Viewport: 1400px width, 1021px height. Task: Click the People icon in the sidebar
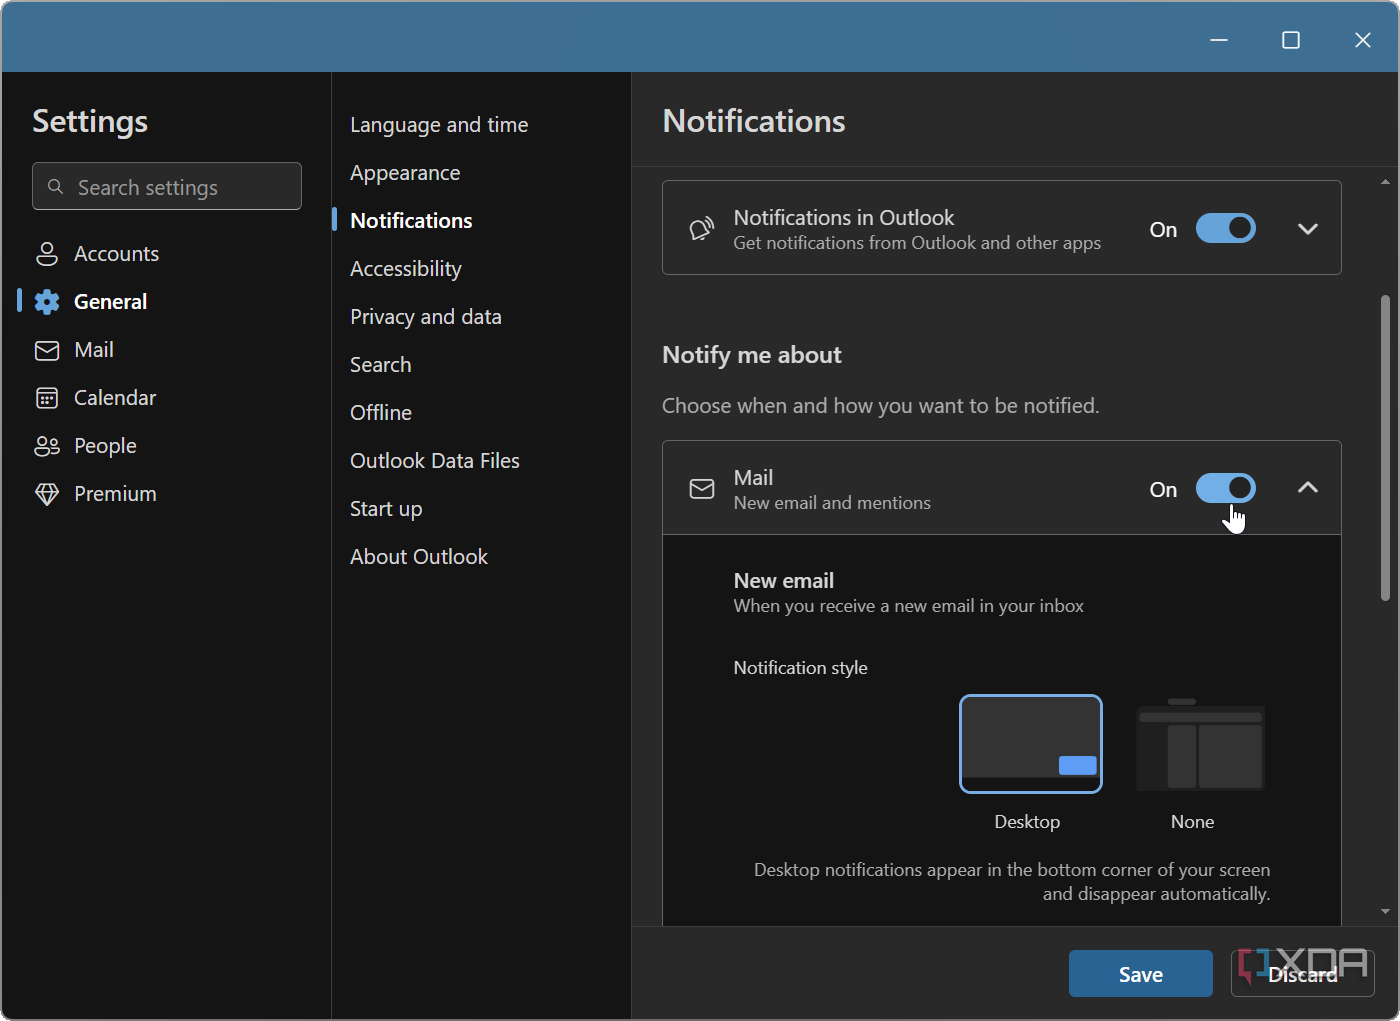click(47, 445)
